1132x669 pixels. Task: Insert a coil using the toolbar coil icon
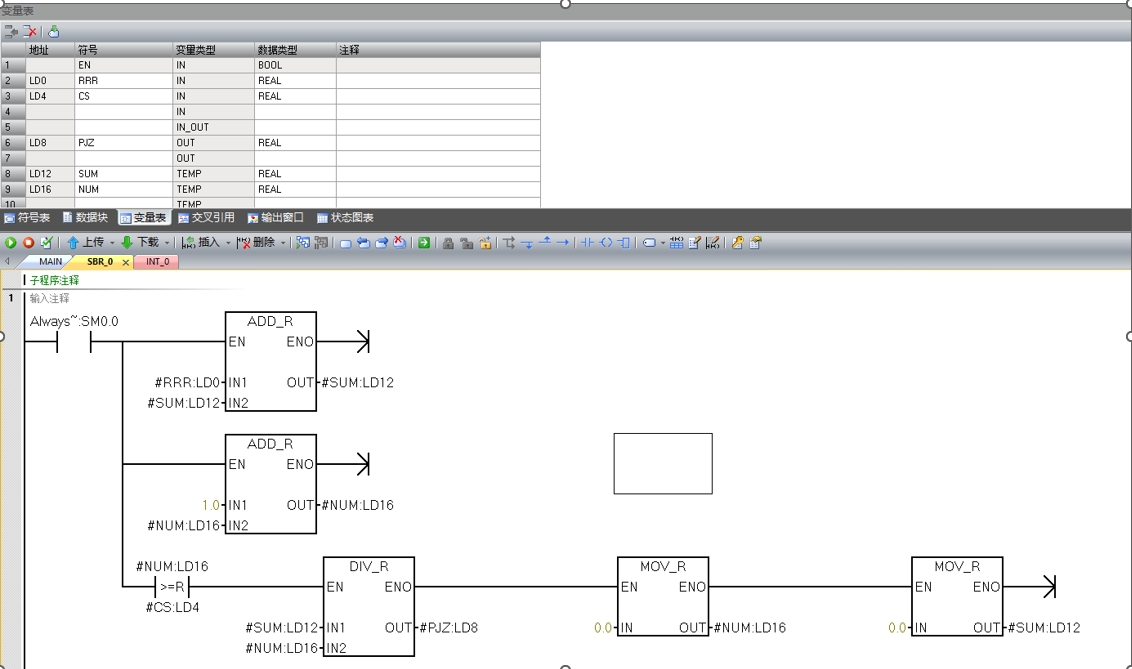[605, 243]
